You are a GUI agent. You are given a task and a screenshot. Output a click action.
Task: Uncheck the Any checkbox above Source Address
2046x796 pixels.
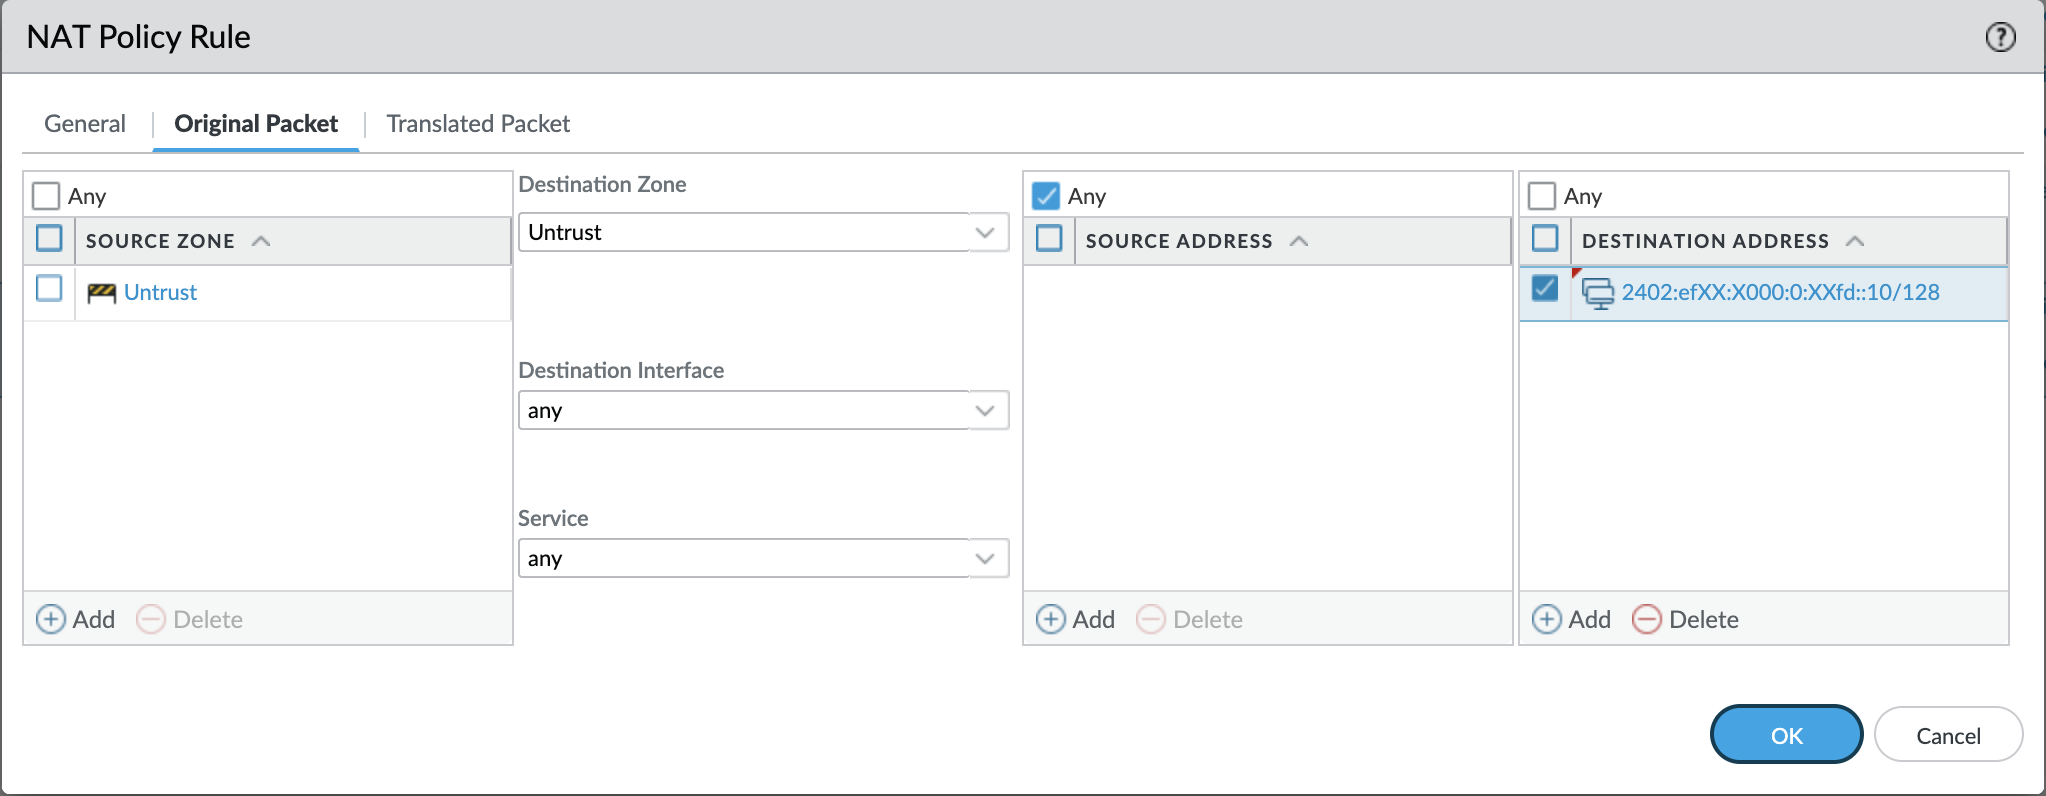1046,196
